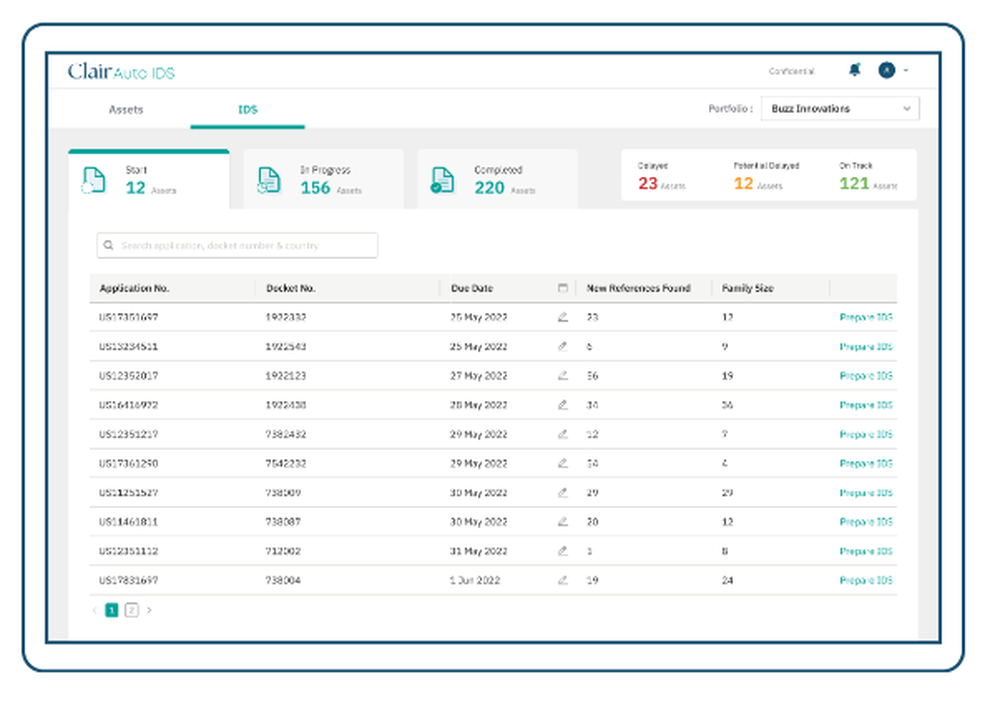The image size is (1000, 710).
Task: Select the Start 12 Assets card
Action: pos(149,180)
